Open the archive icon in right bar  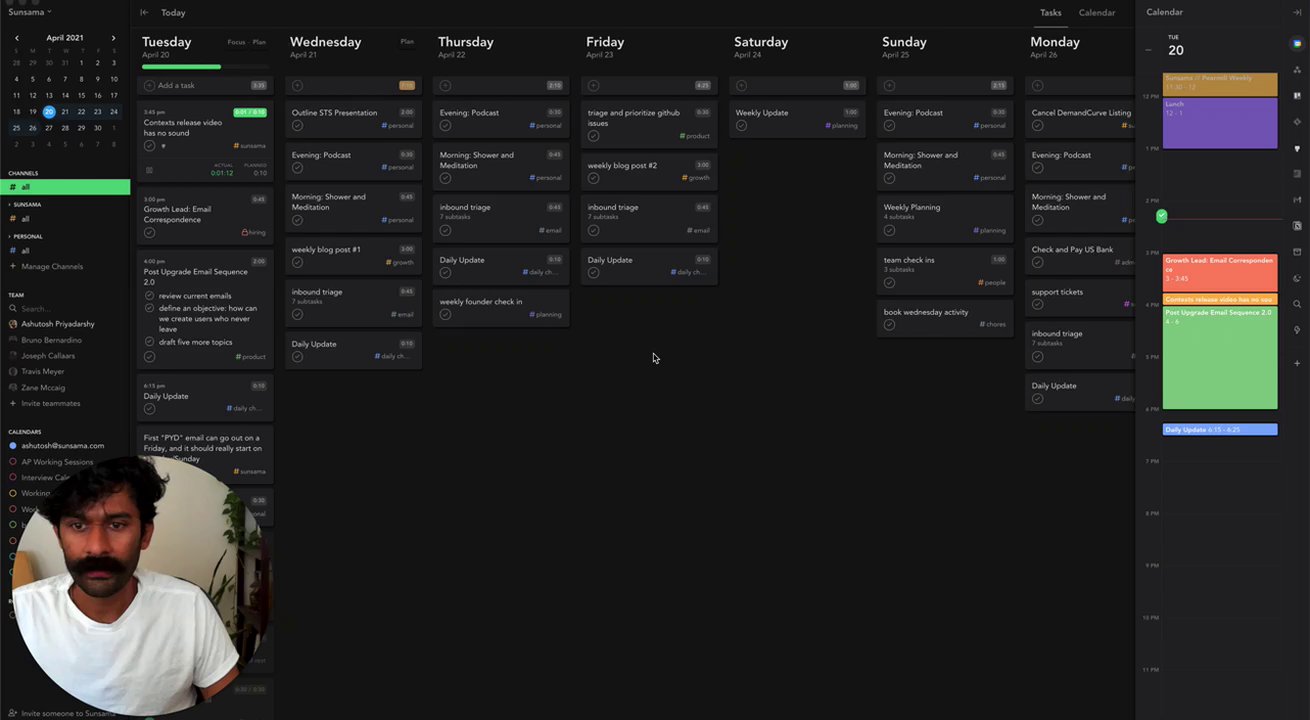coord(1297,252)
